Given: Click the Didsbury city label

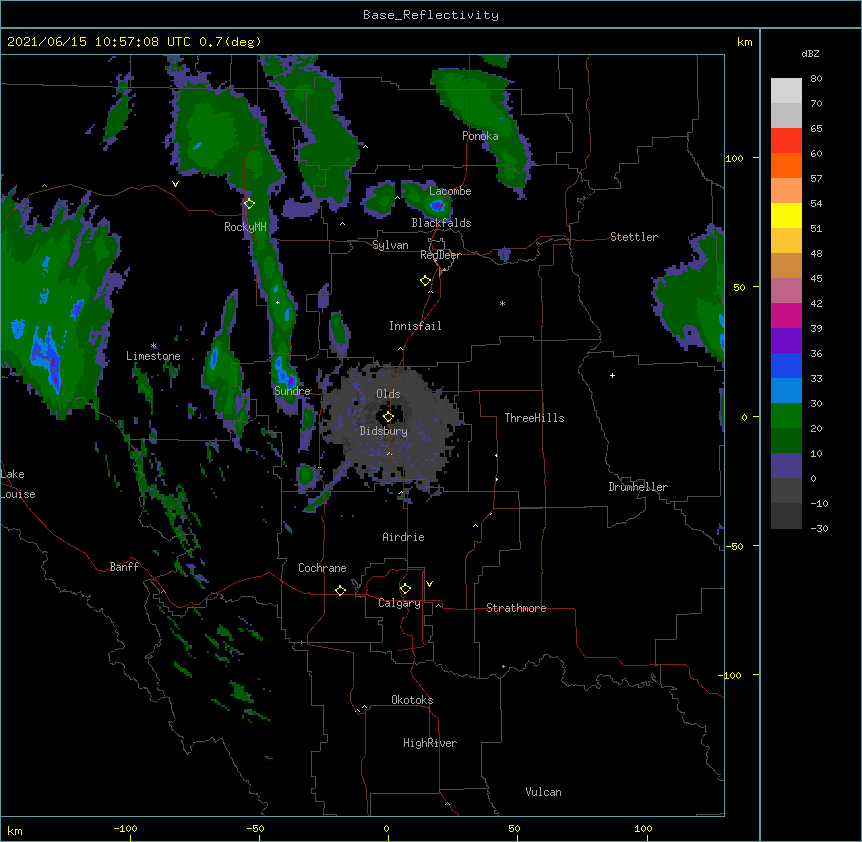Looking at the screenshot, I should (383, 431).
